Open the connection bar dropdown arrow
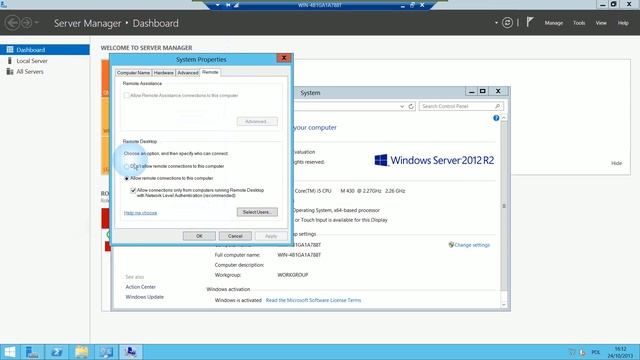The image size is (640, 360). 218,5
